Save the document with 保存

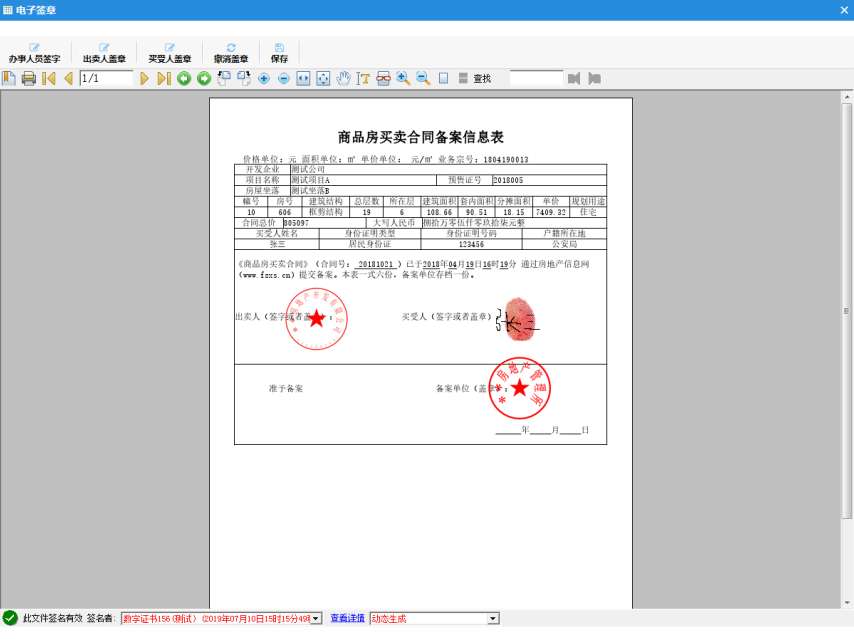tap(278, 53)
